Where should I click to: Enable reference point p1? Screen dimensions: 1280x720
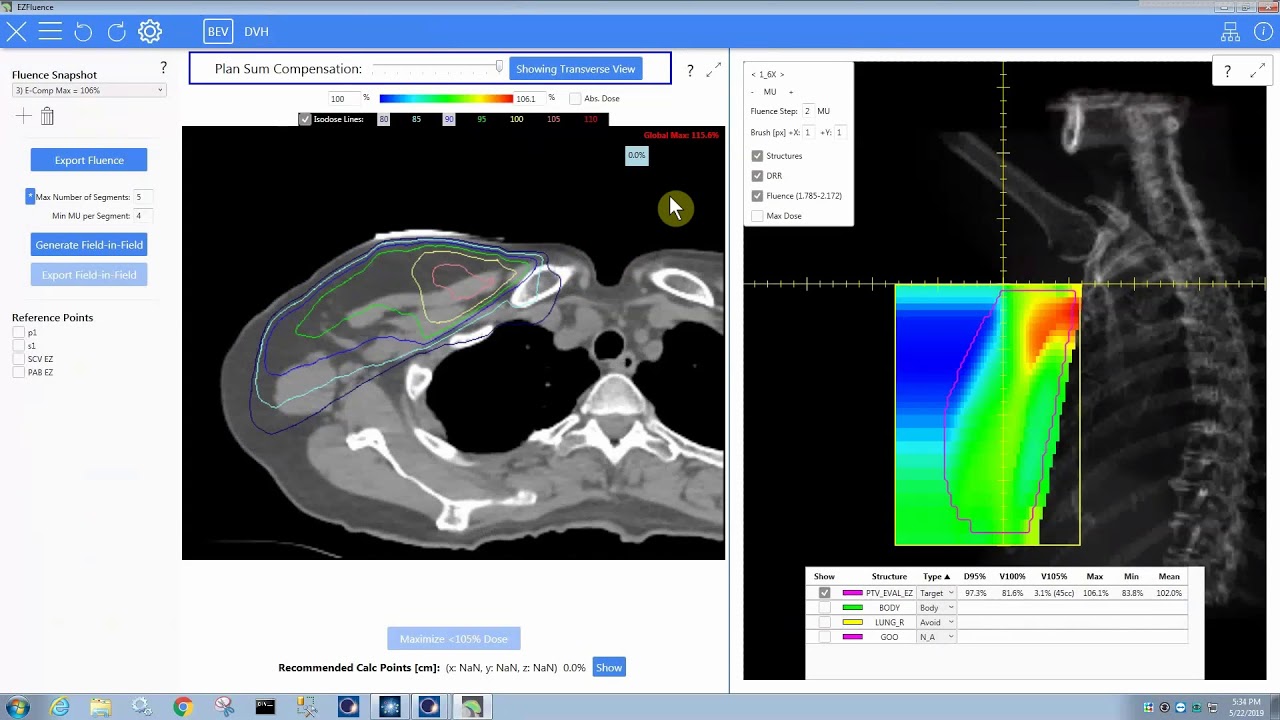18,332
